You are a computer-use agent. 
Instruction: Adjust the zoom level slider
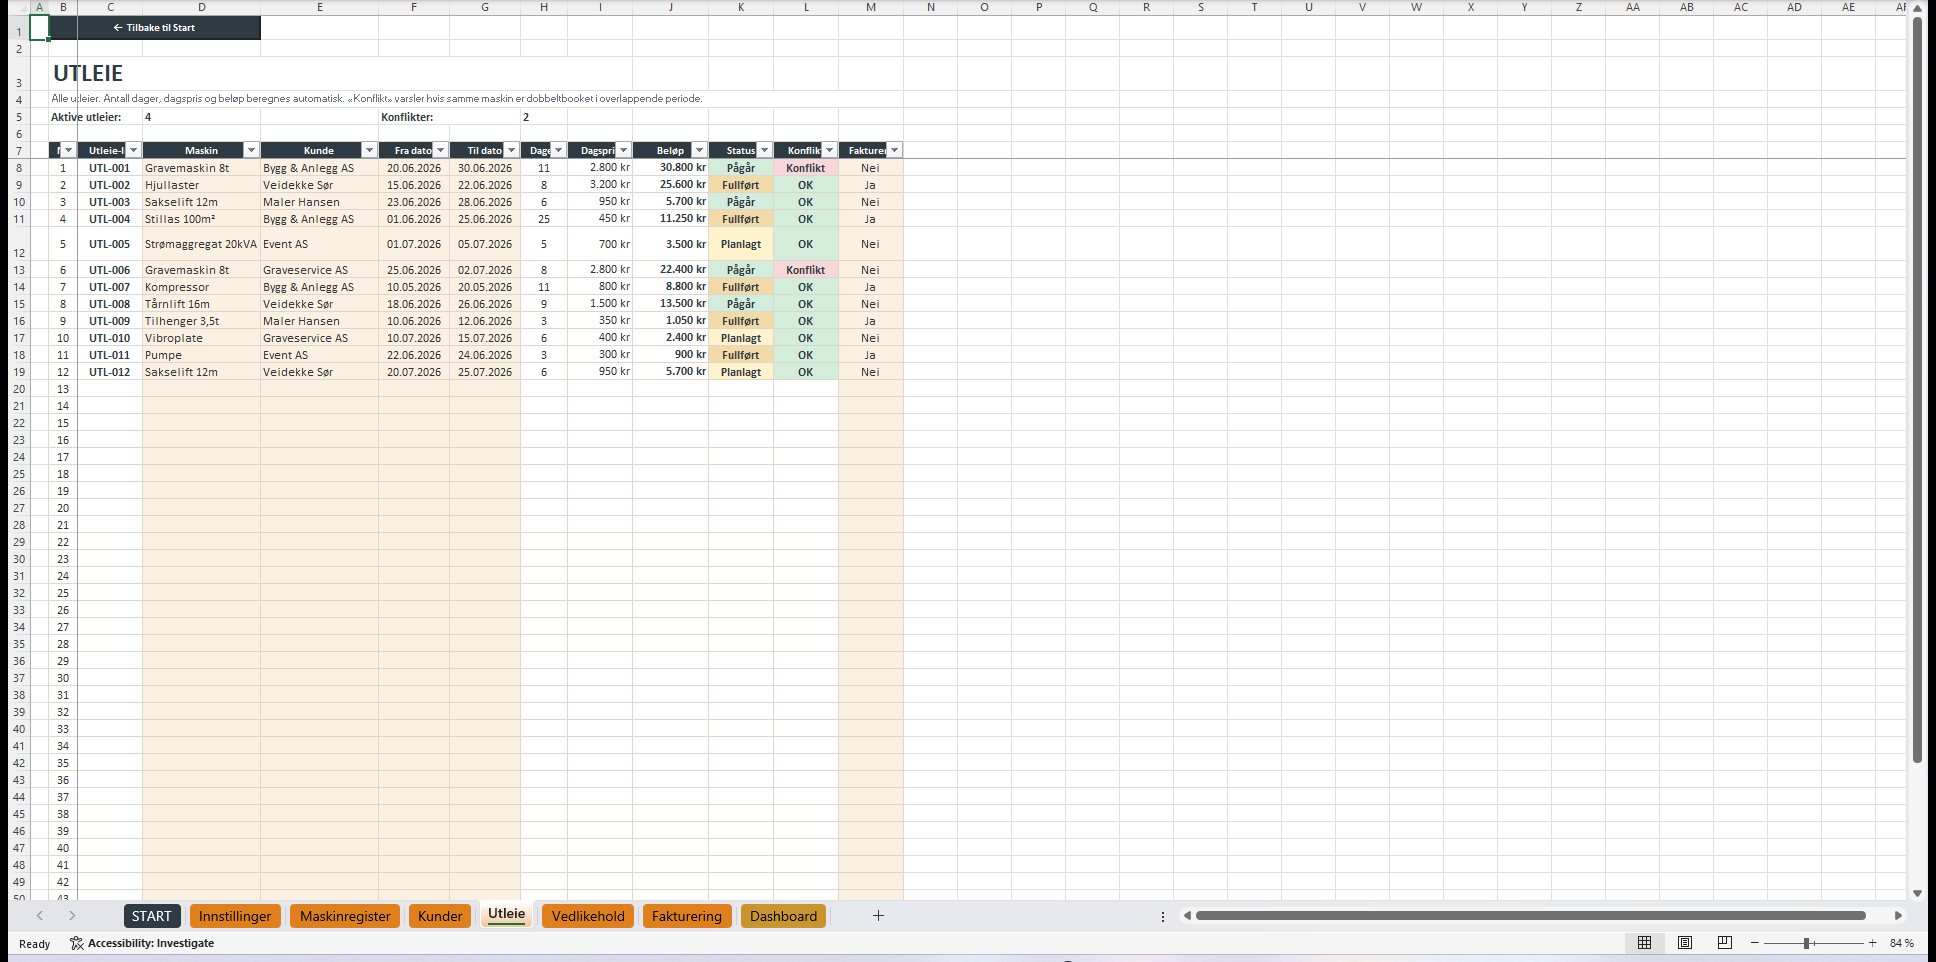(1808, 943)
